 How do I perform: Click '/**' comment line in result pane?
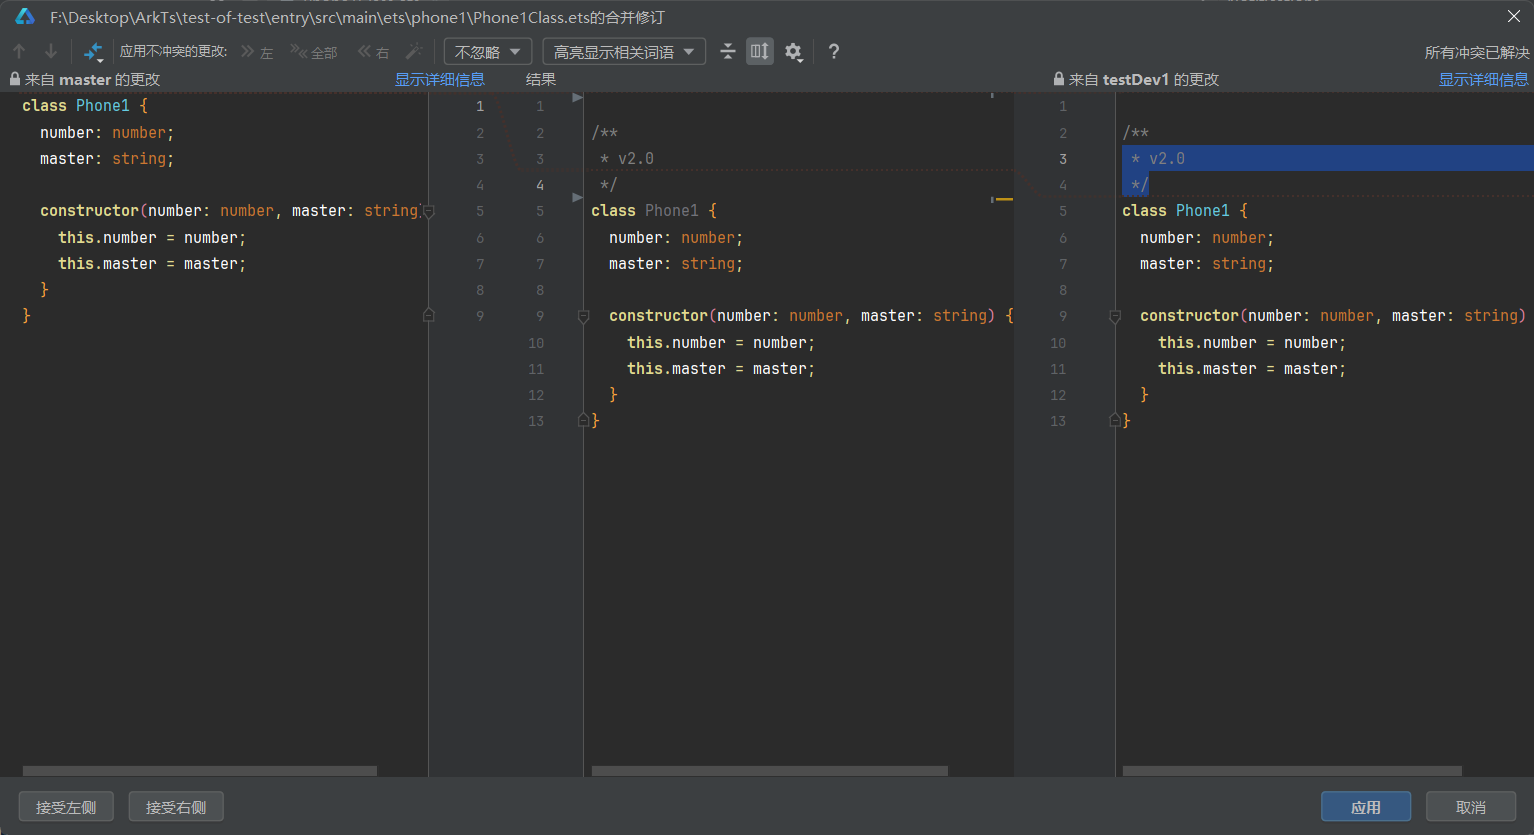click(x=605, y=133)
